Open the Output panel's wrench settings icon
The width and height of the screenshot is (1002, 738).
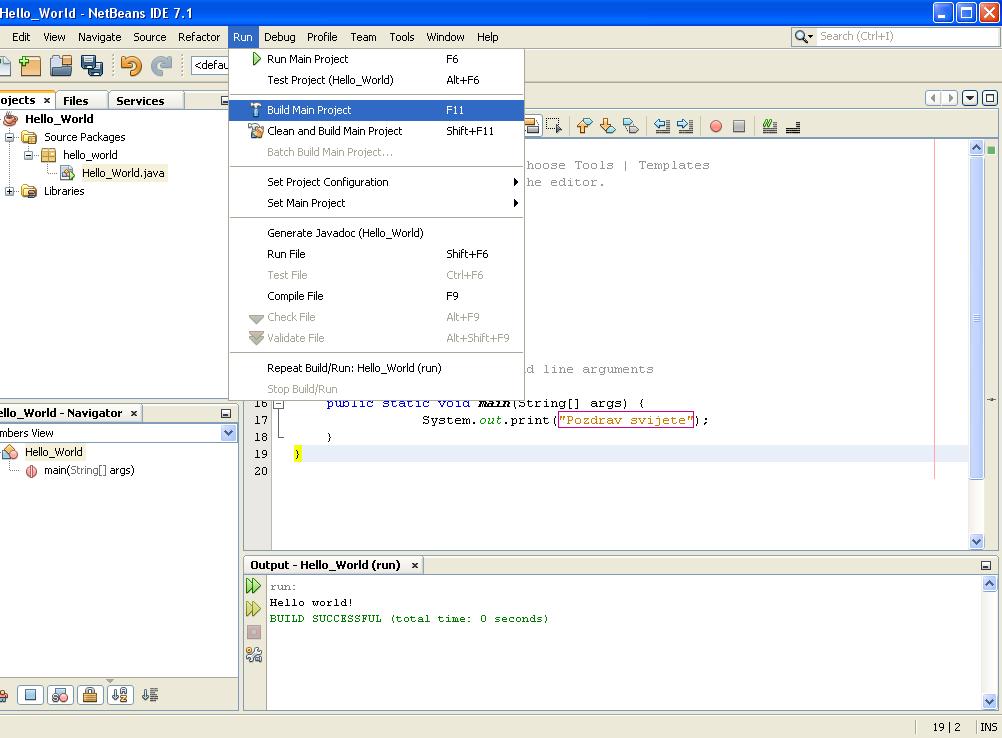254,655
